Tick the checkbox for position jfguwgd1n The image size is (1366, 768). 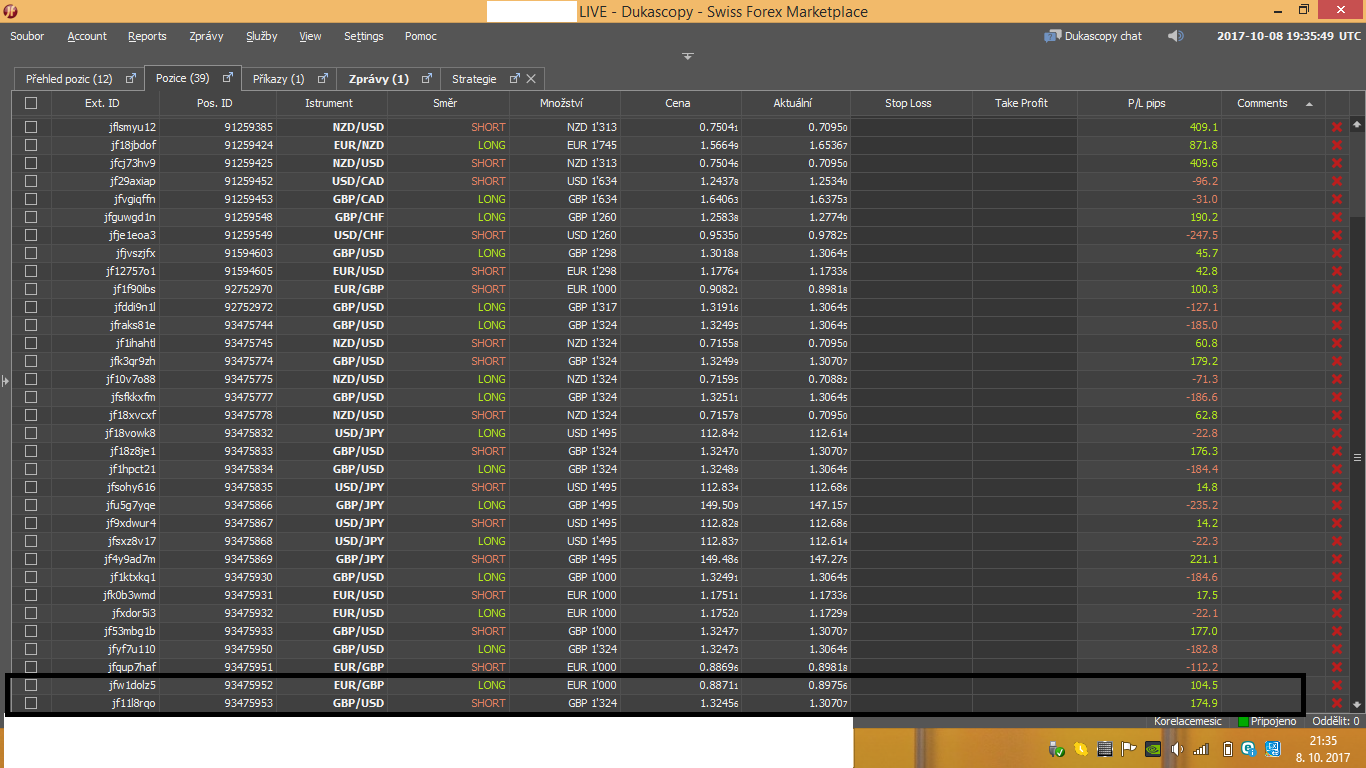(x=31, y=217)
